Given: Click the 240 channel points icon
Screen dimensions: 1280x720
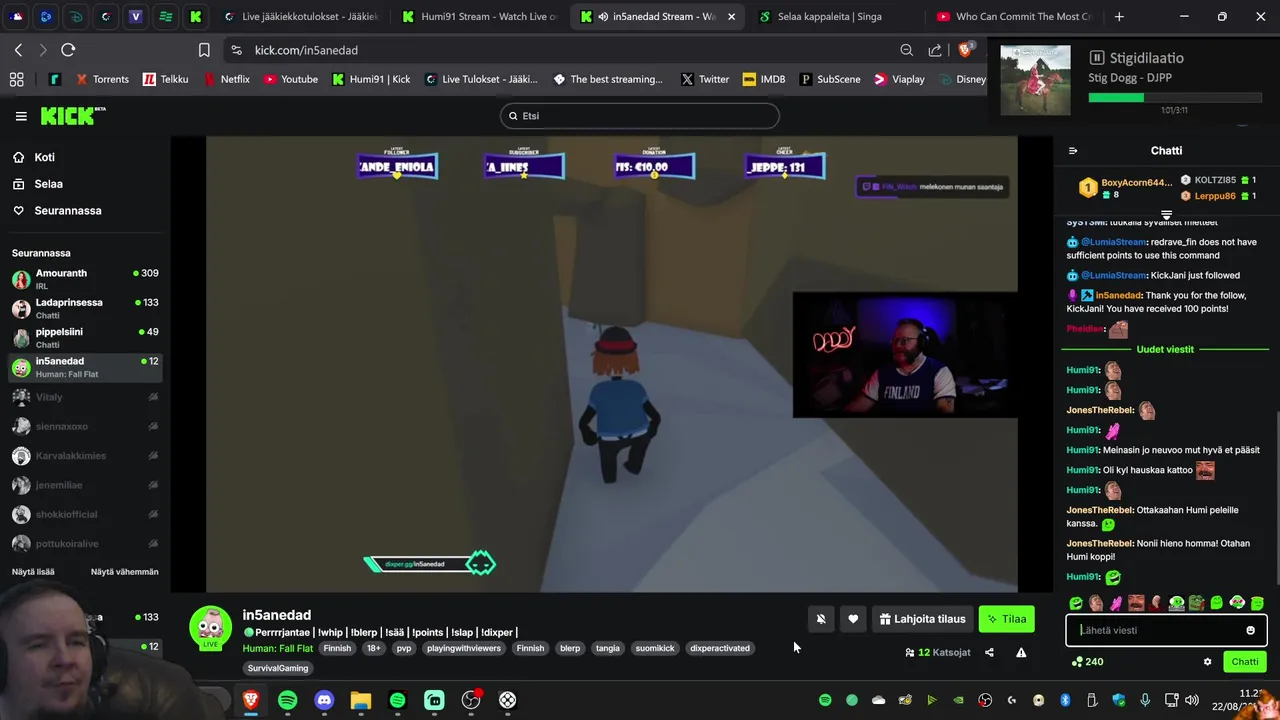Looking at the screenshot, I should point(1087,661).
